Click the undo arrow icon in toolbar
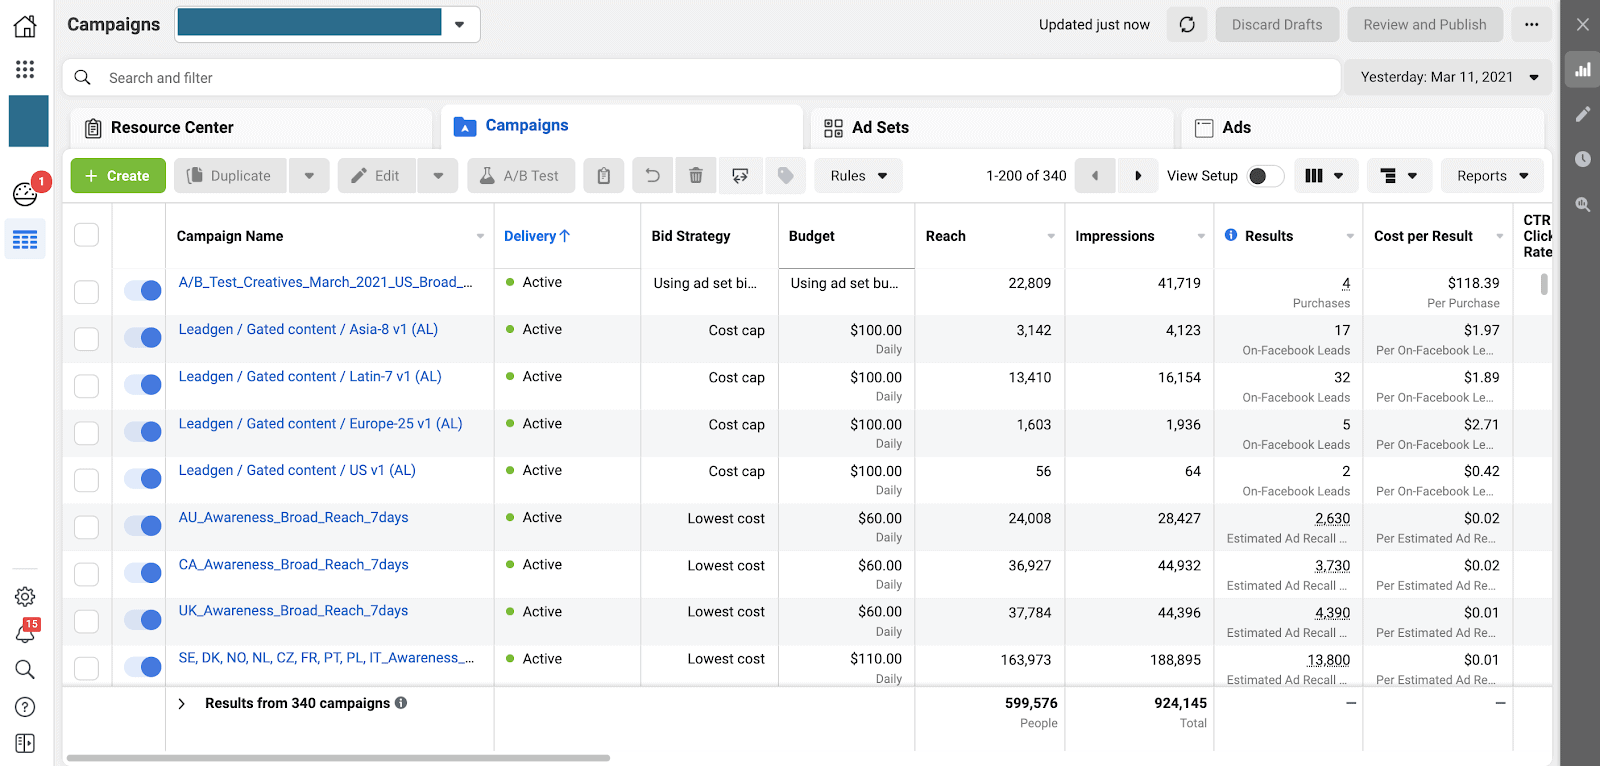1600x766 pixels. click(x=652, y=176)
